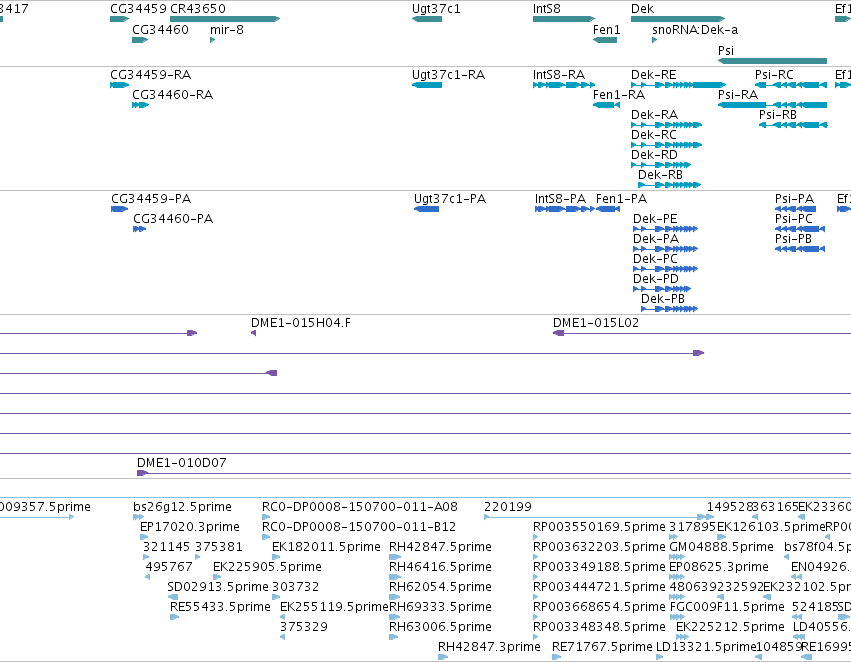Viewport: 851px width, 662px height.
Task: Open the Psi-RB transcript
Action: pyautogui.click(x=793, y=125)
